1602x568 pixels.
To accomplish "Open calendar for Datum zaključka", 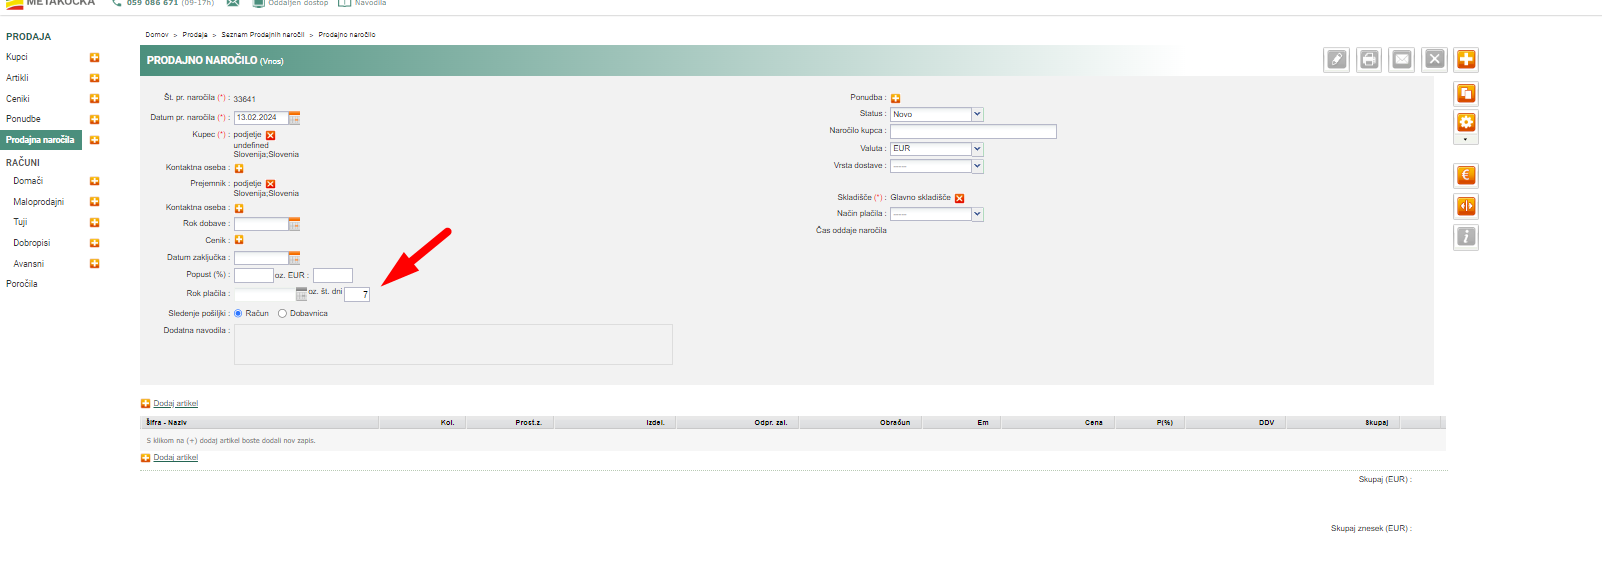I will (294, 258).
